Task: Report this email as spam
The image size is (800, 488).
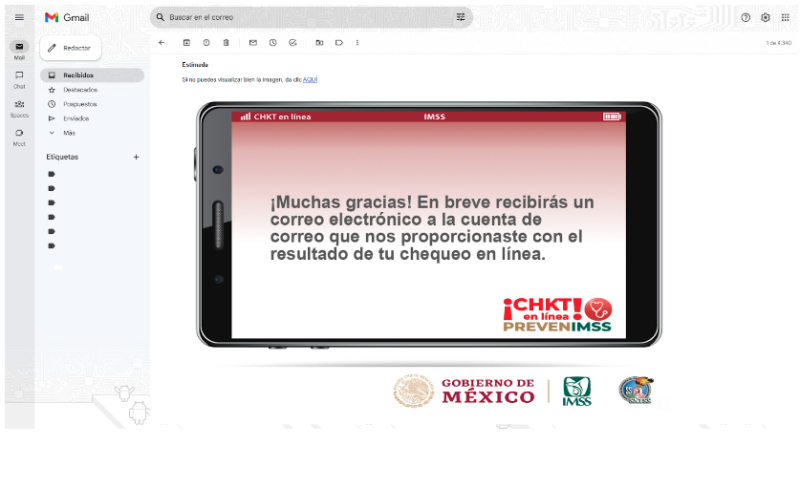Action: click(x=206, y=43)
